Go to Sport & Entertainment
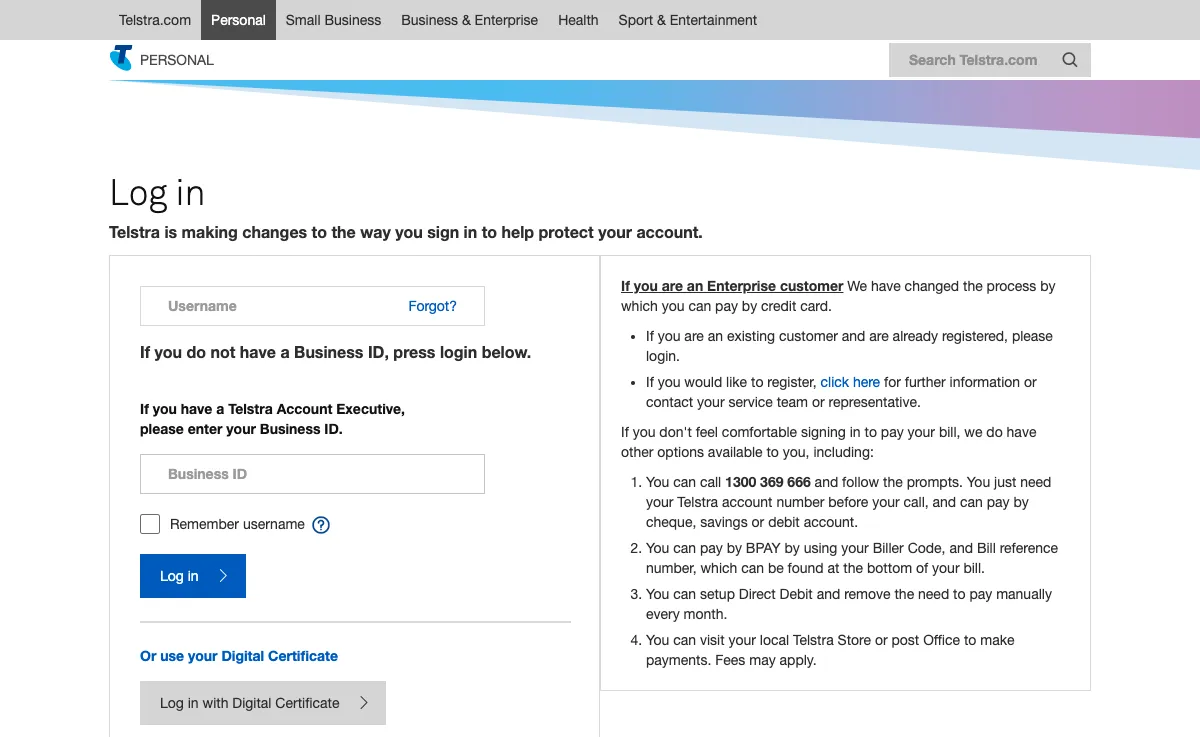 pyautogui.click(x=687, y=20)
